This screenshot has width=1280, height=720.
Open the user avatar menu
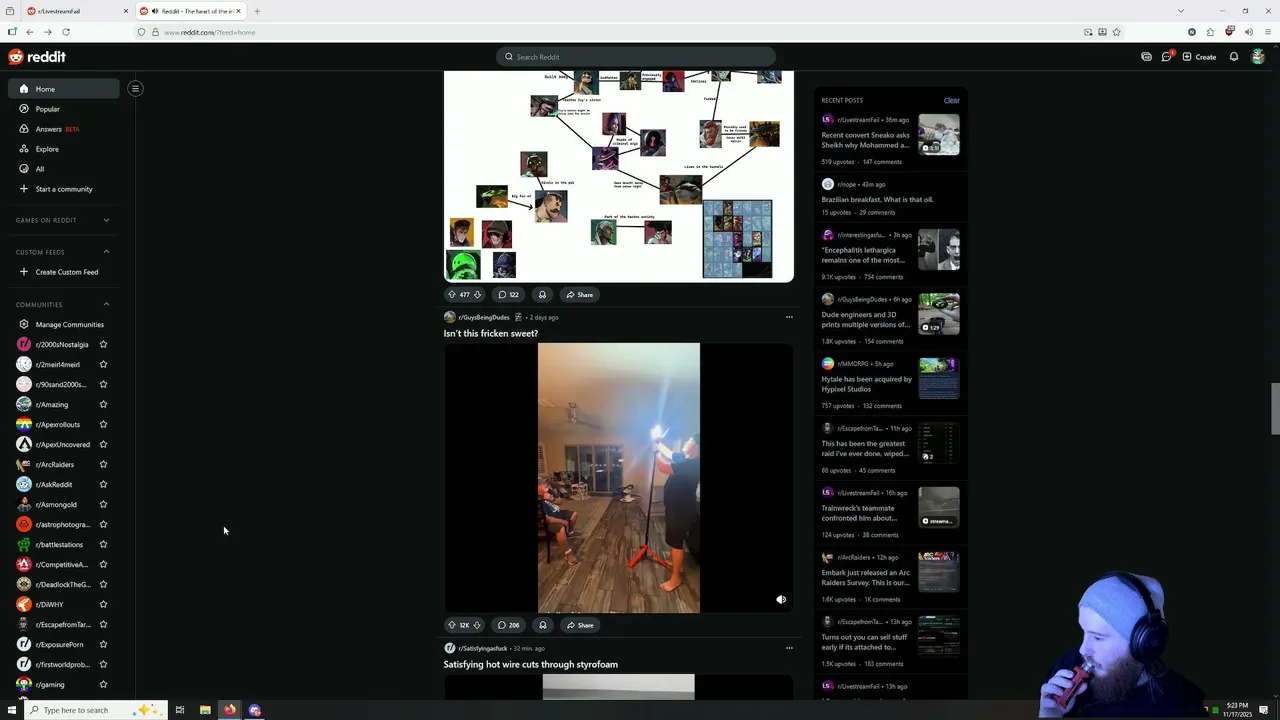coord(1258,57)
